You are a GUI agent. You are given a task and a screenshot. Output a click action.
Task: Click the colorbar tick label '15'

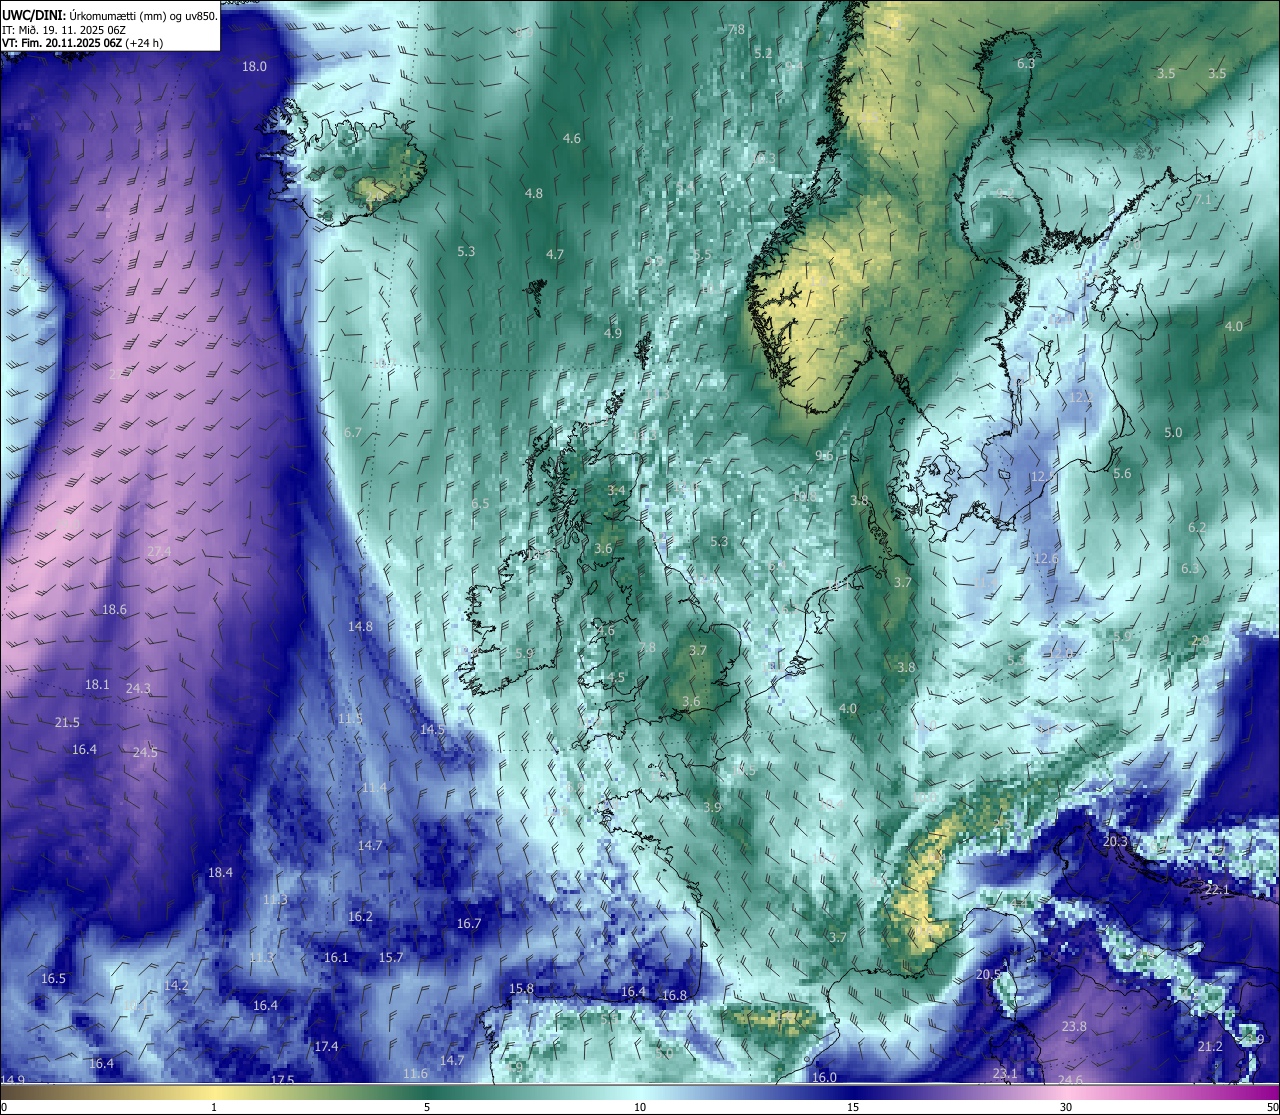click(x=853, y=1107)
